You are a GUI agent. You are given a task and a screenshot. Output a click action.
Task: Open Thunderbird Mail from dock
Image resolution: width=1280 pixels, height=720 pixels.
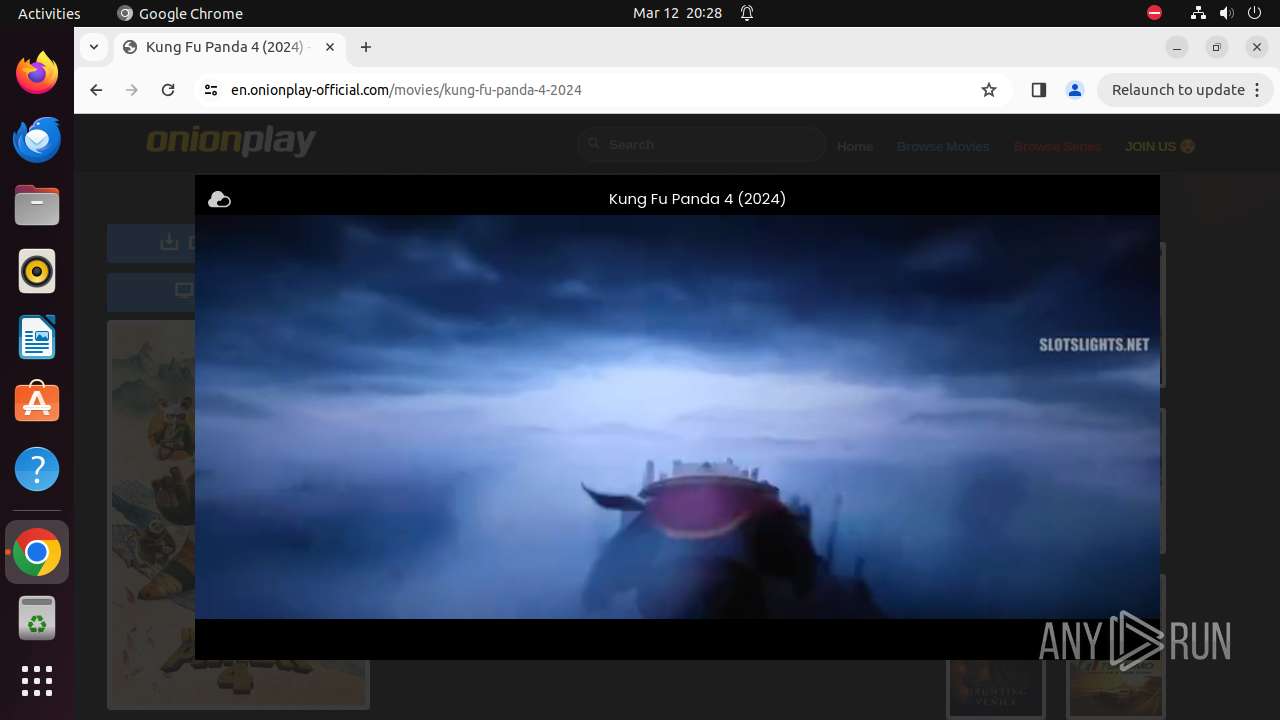37,139
